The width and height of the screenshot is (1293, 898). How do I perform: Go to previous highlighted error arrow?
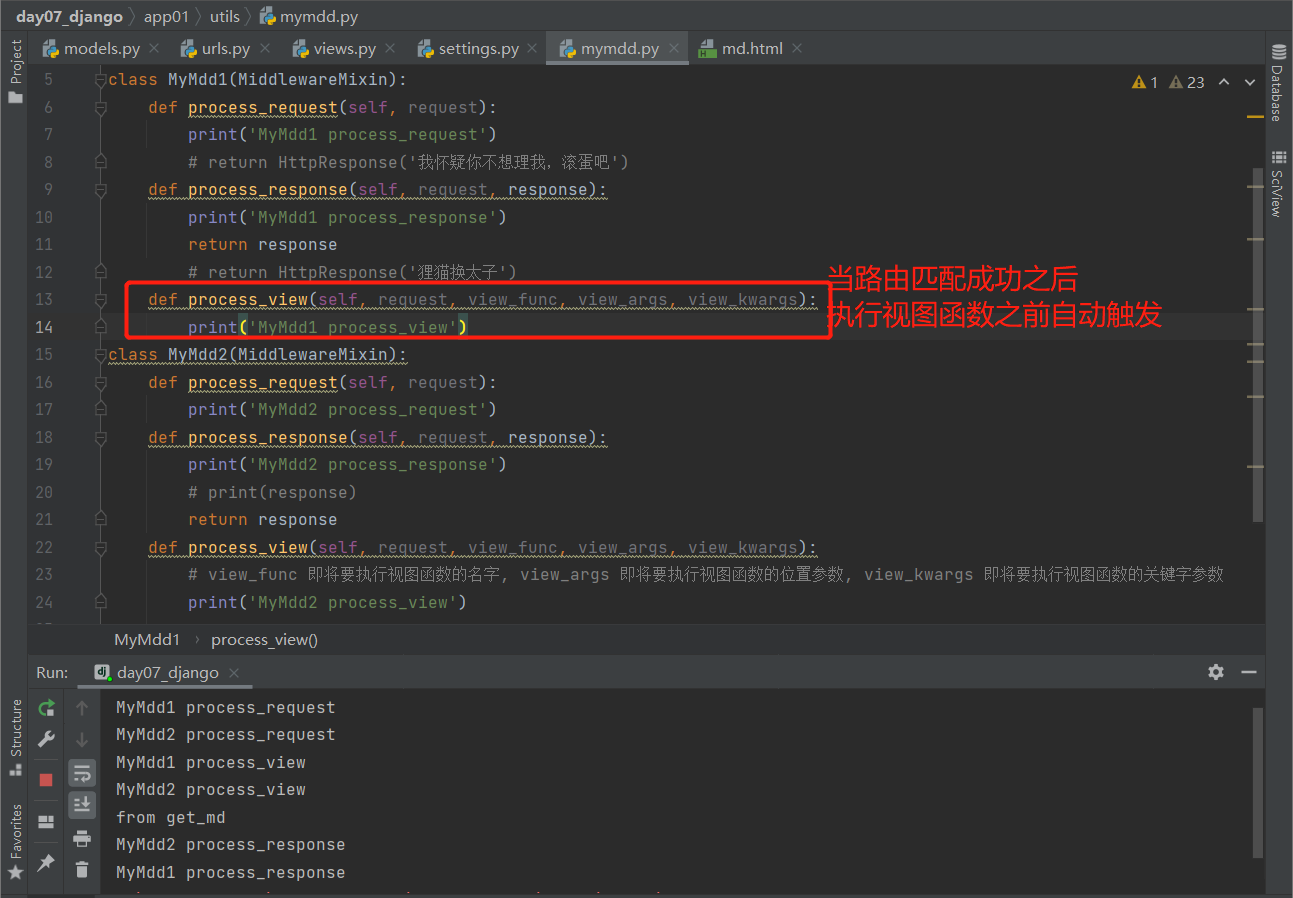click(x=1224, y=82)
